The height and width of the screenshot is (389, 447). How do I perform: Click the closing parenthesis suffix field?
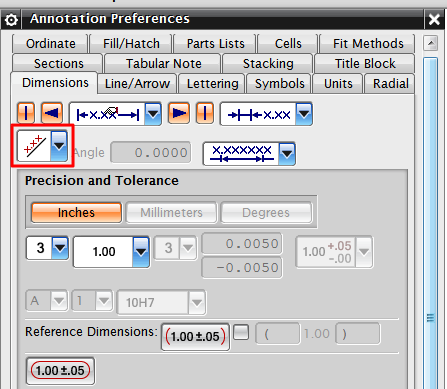coord(357,333)
